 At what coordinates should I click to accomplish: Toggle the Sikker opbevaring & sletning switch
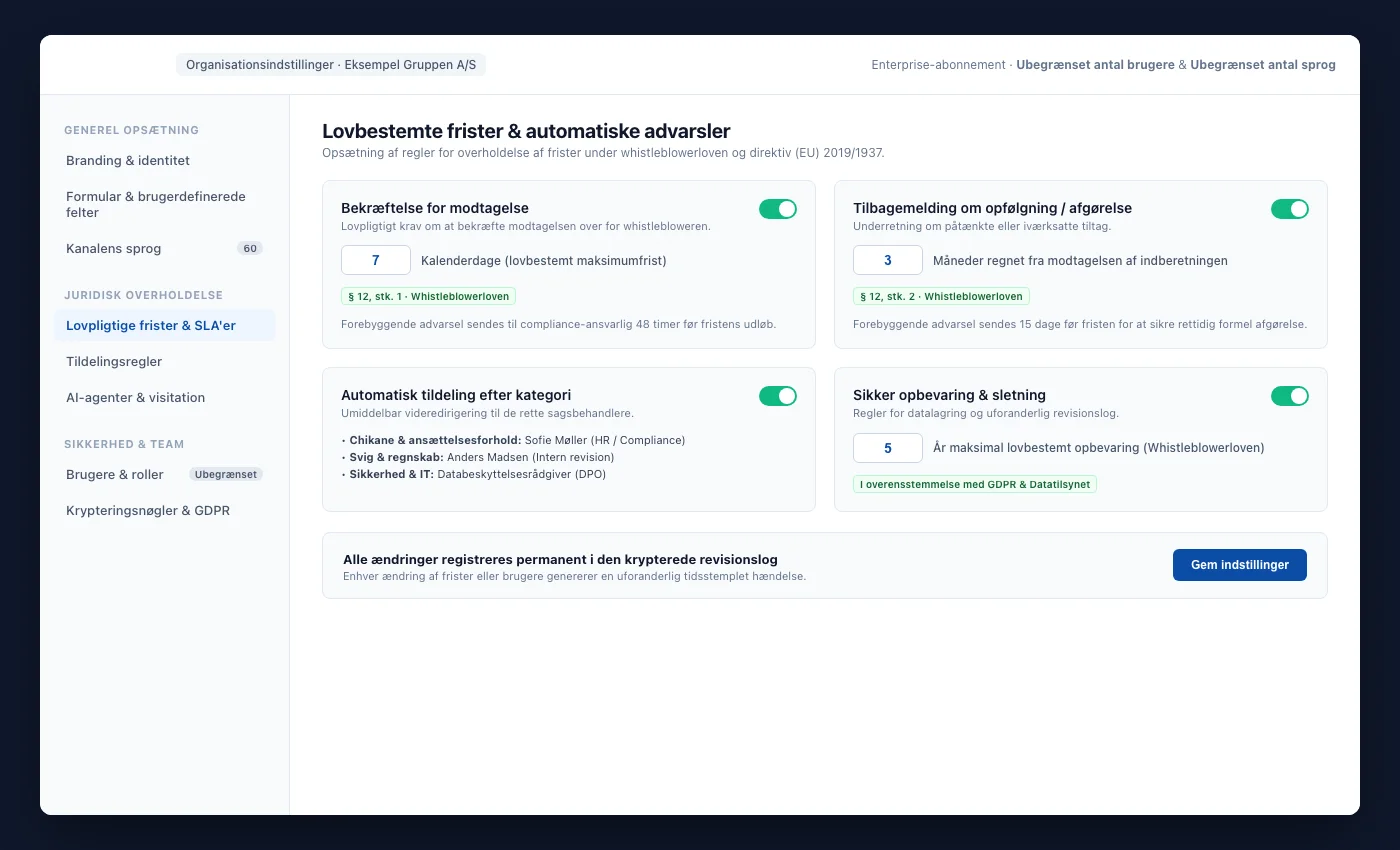tap(1290, 396)
